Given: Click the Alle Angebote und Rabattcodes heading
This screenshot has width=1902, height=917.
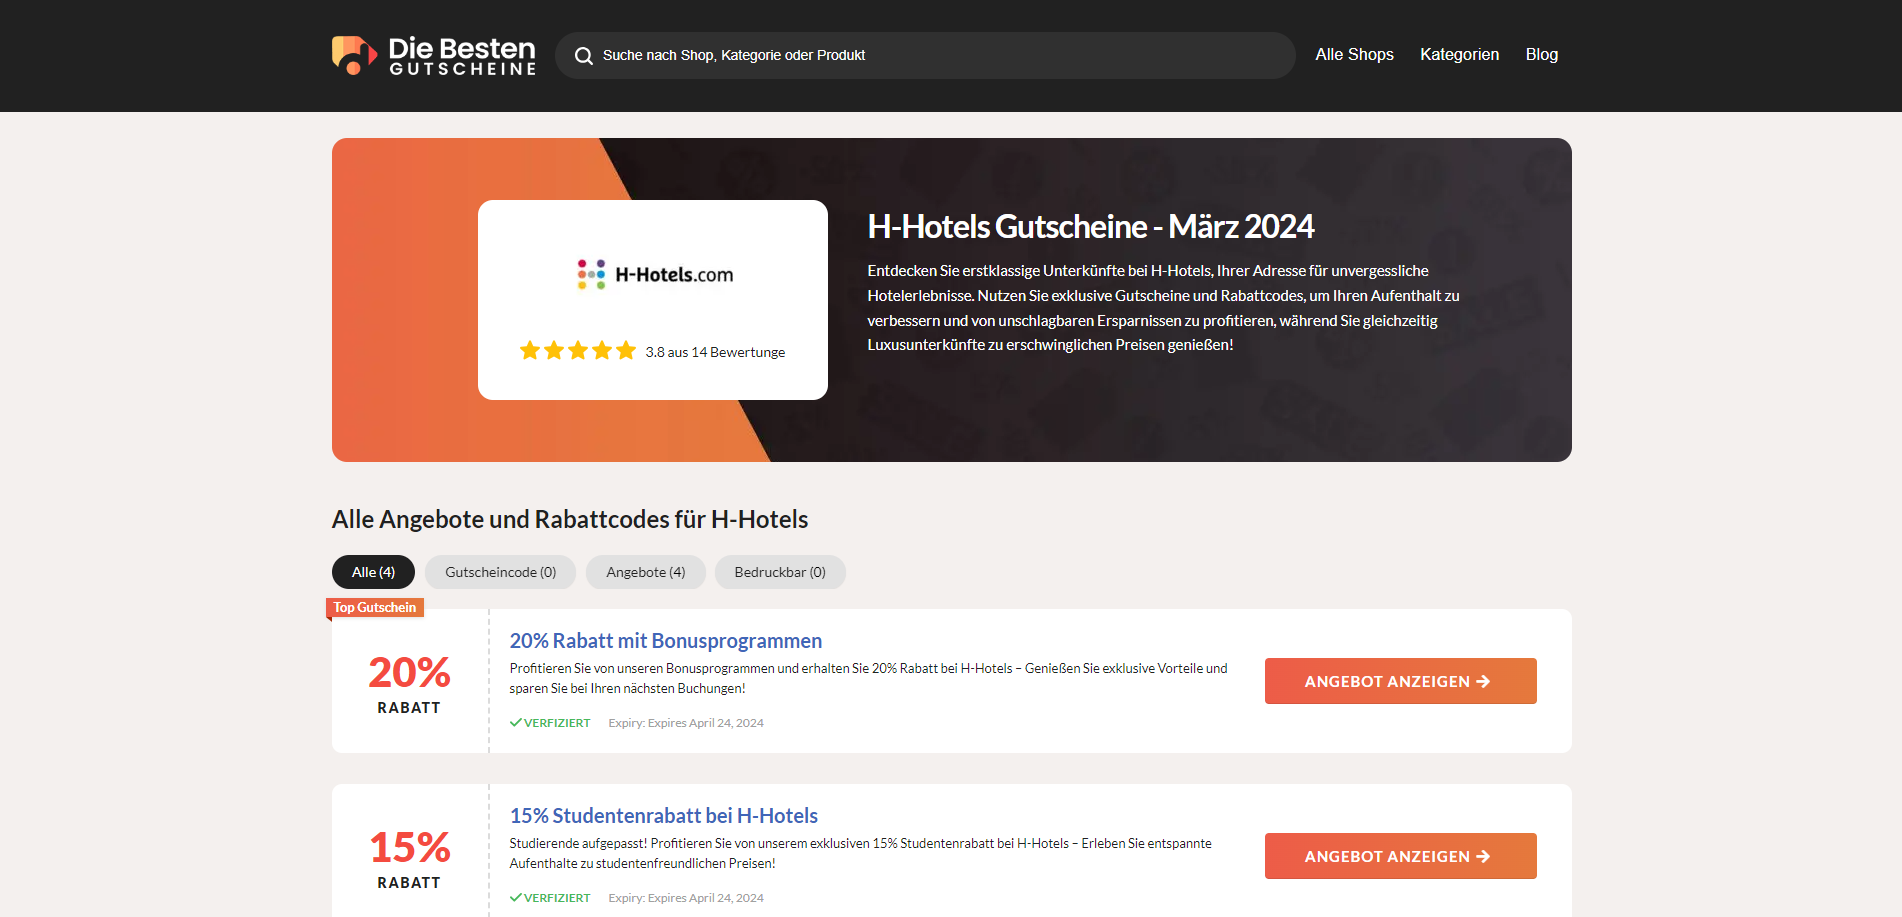Looking at the screenshot, I should [x=569, y=520].
